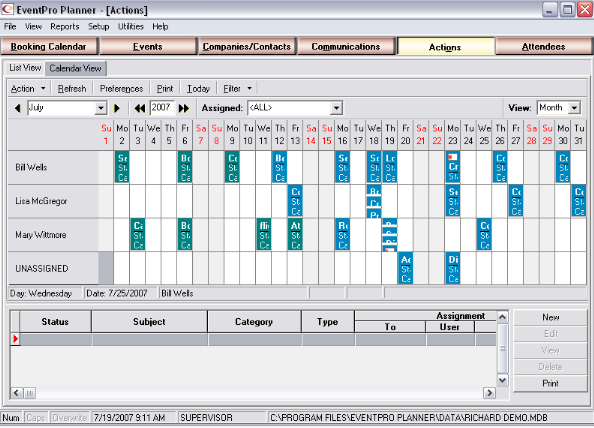
Task: Go to next month arrow
Action: click(117, 108)
